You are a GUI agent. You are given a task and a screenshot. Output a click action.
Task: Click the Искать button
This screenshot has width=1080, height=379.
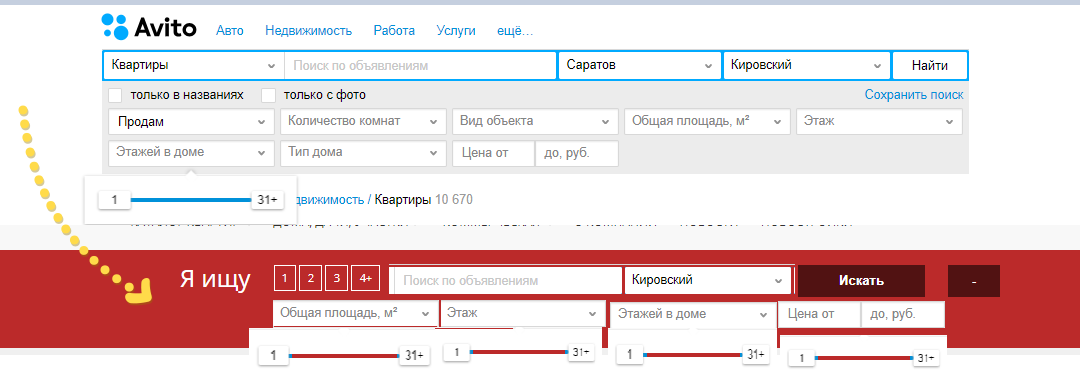[x=861, y=281]
